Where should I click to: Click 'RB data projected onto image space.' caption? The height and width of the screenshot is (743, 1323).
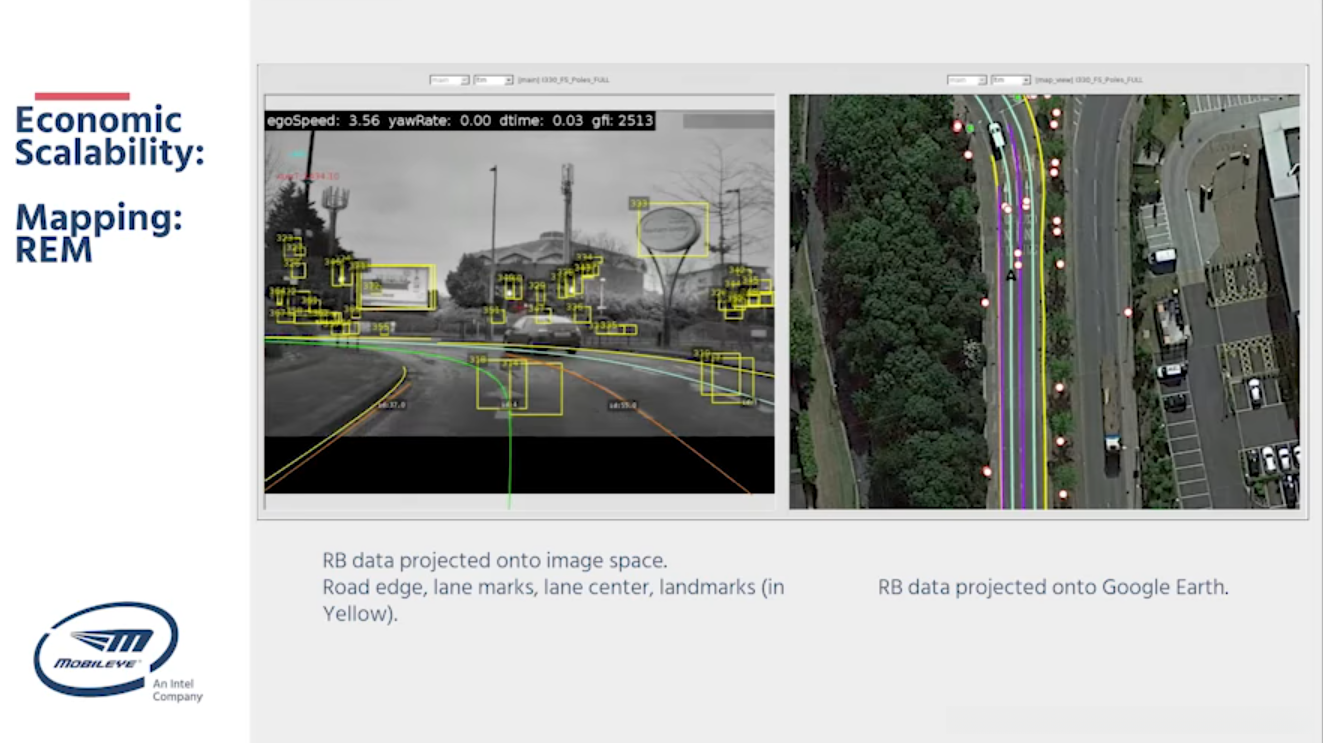coord(494,560)
